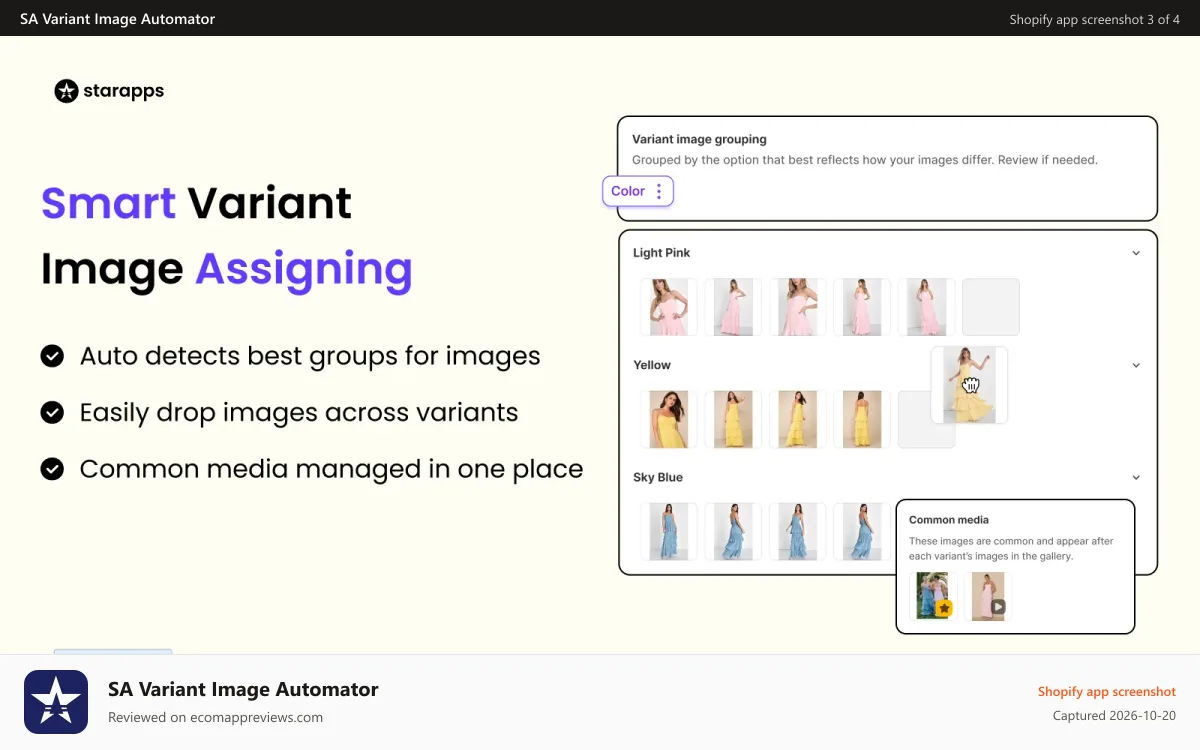Select the first Yellow dress thumbnail
Image resolution: width=1200 pixels, height=750 pixels.
[x=669, y=419]
